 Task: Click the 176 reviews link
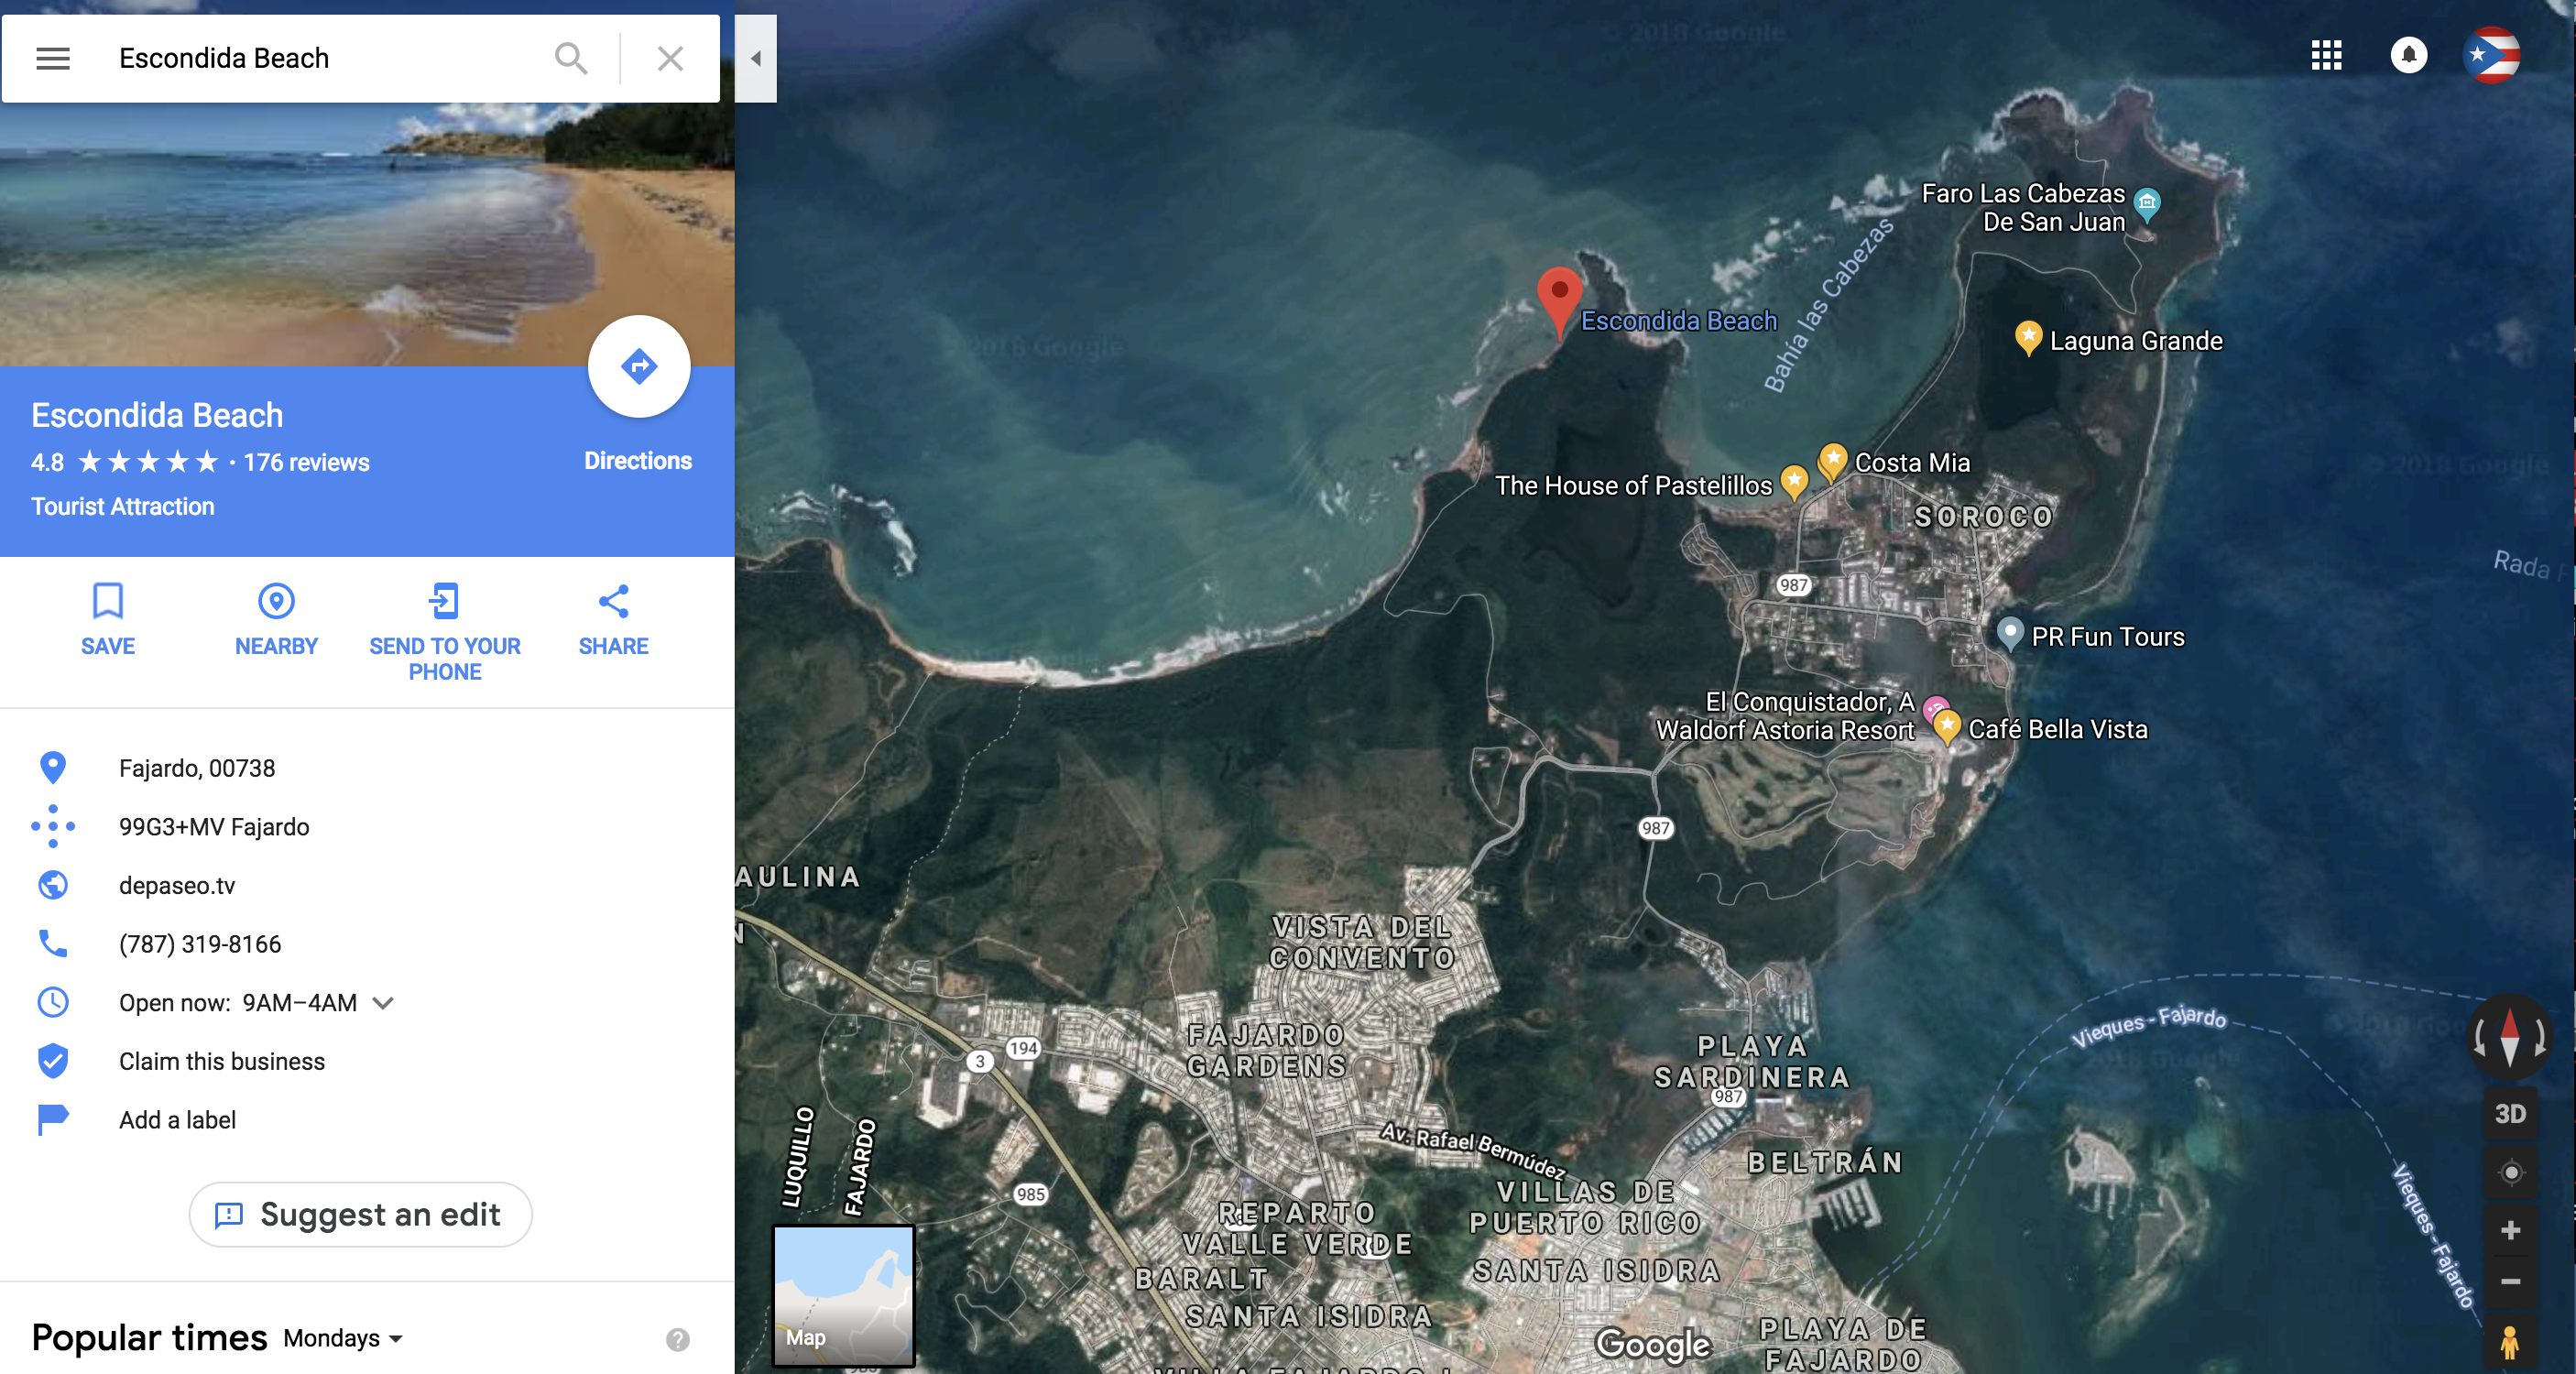(x=306, y=462)
